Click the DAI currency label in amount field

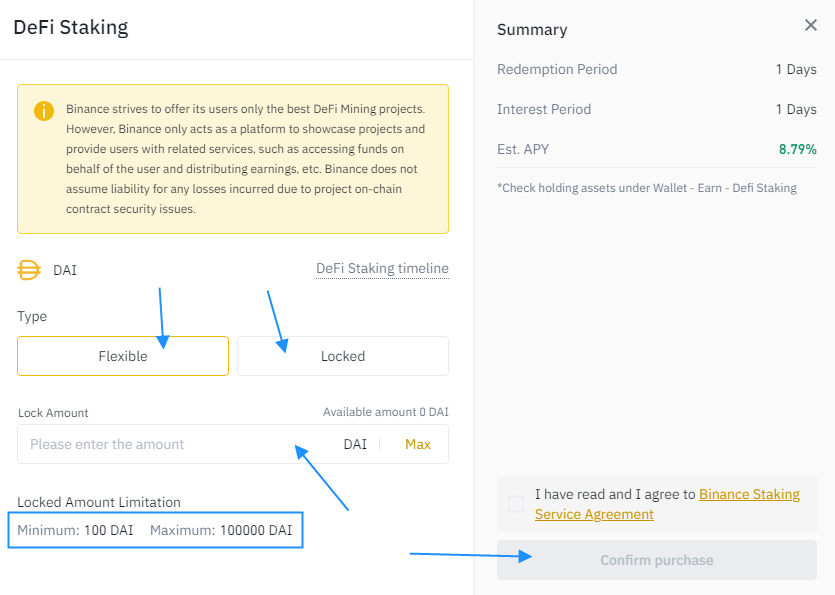pos(355,444)
